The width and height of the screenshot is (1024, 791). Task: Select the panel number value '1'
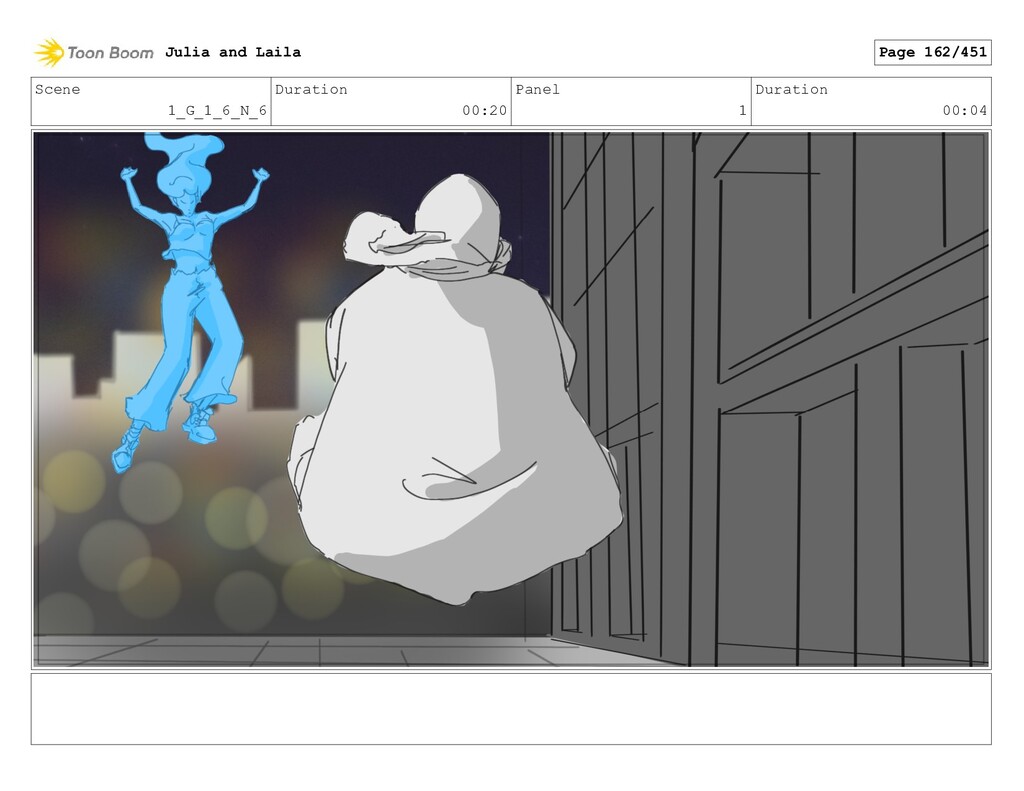click(743, 110)
